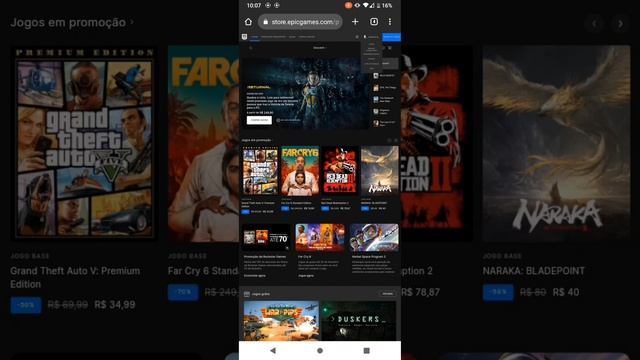
Task: Click Grand Theft Auto V: Premium Edition title
Action: coord(258,204)
